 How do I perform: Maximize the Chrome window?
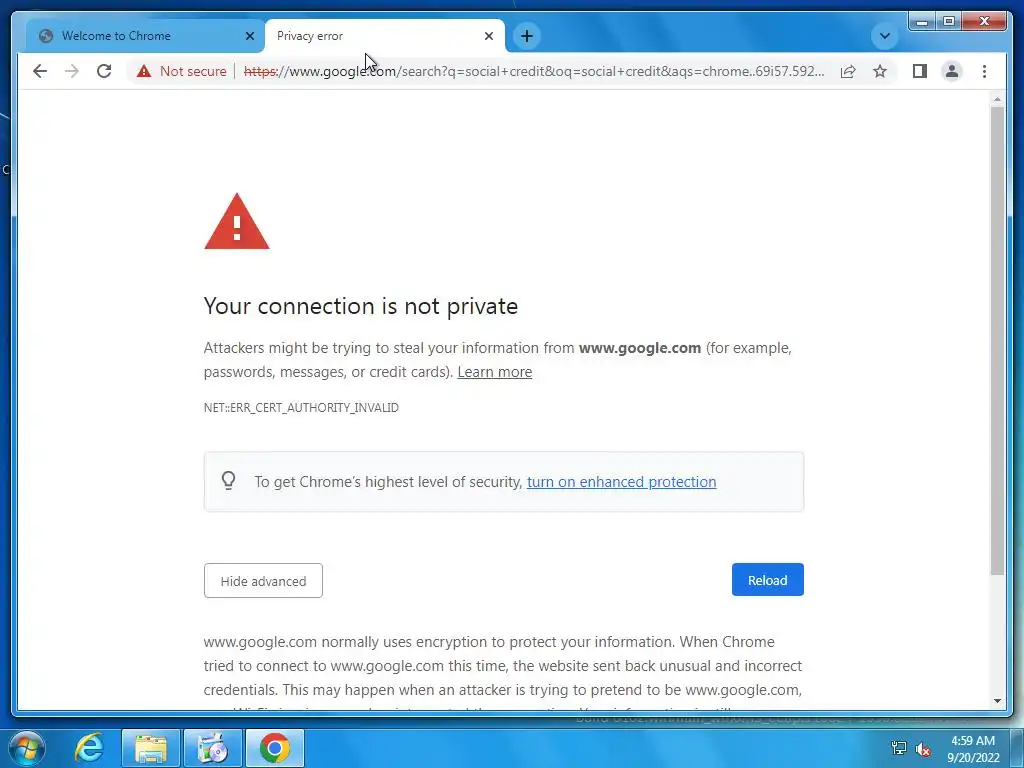click(x=949, y=22)
